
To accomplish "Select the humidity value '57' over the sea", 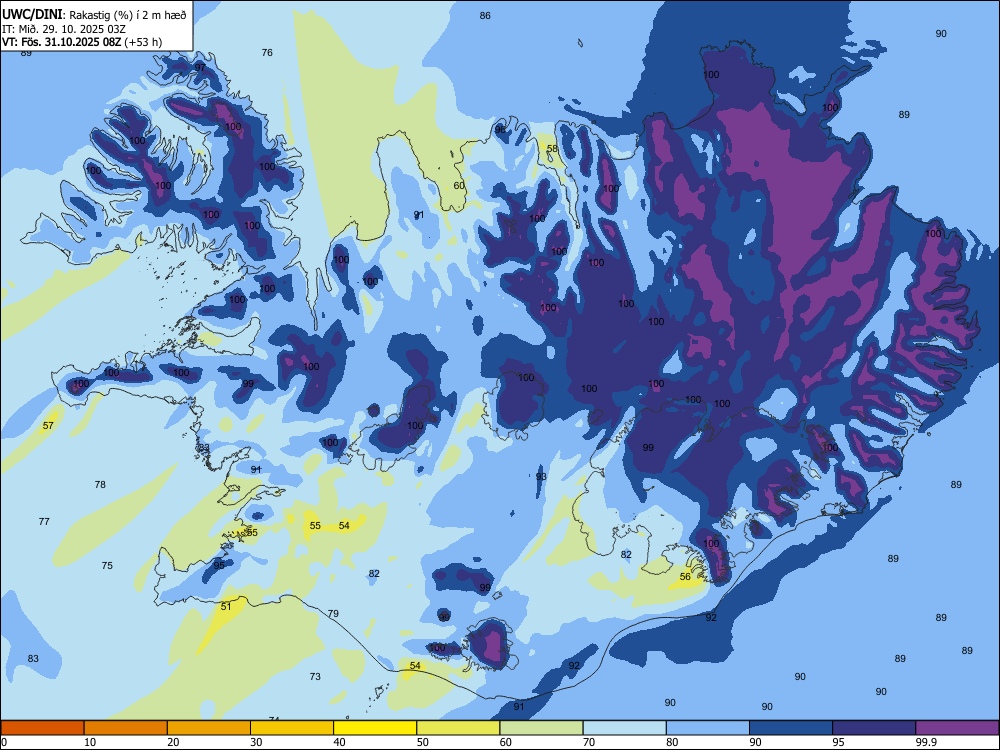I will tap(48, 425).
